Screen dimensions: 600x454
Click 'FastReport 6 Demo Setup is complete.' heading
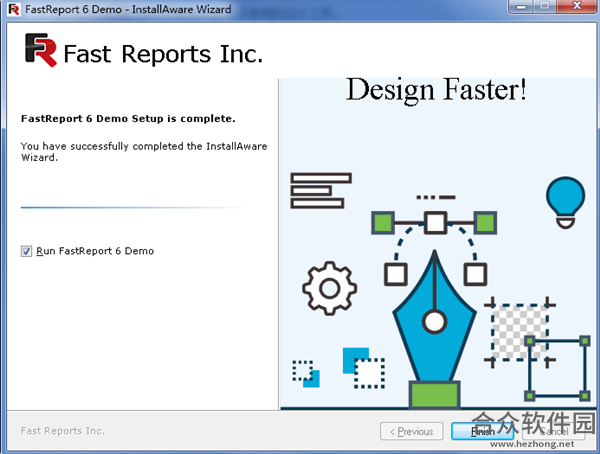click(128, 119)
